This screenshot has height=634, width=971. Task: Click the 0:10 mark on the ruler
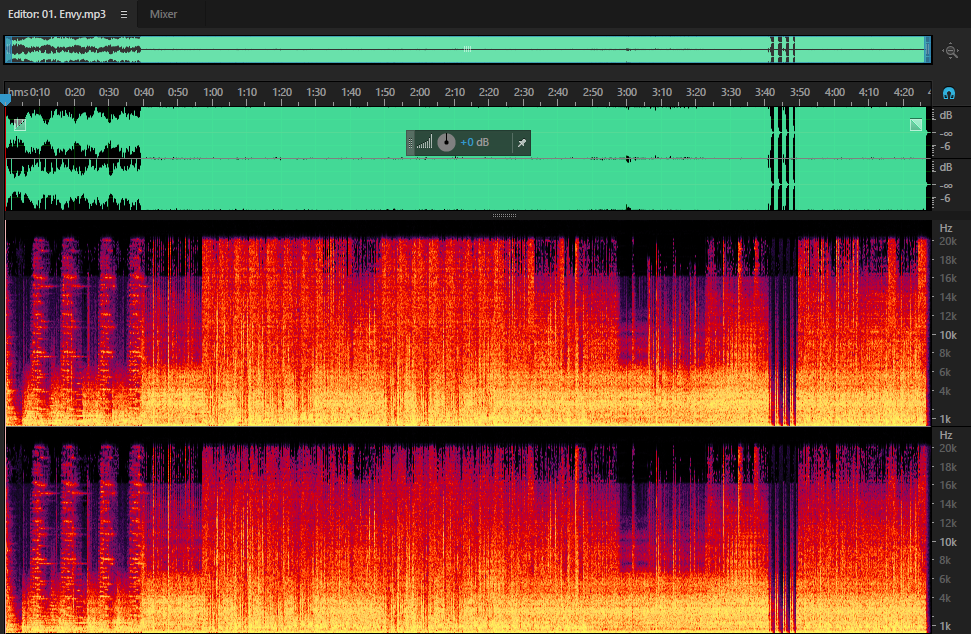pyautogui.click(x=40, y=92)
